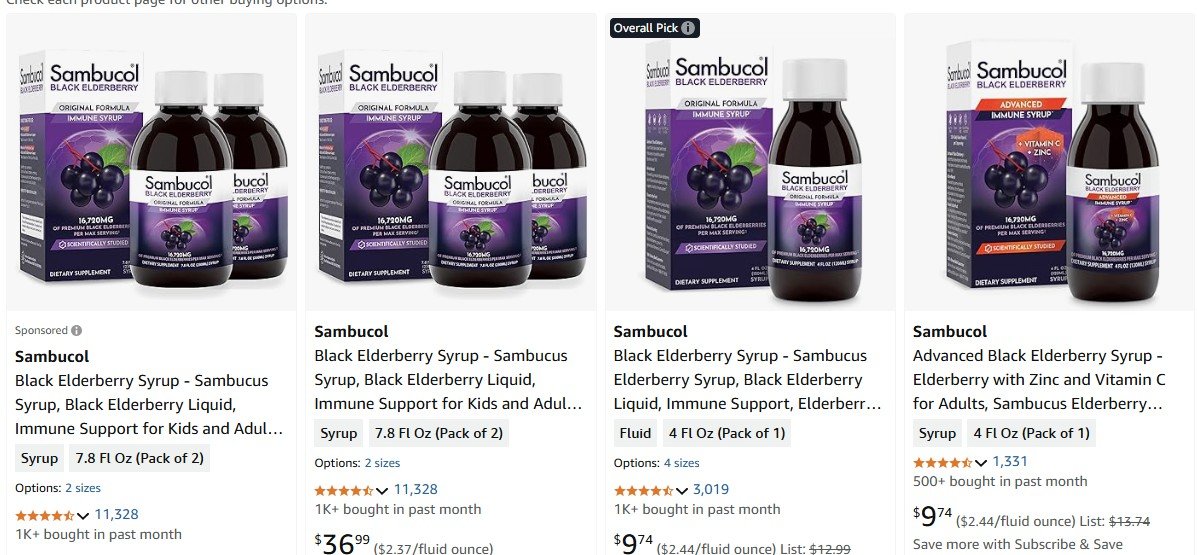
Task: Click the Overall Pick info icon
Action: [688, 28]
